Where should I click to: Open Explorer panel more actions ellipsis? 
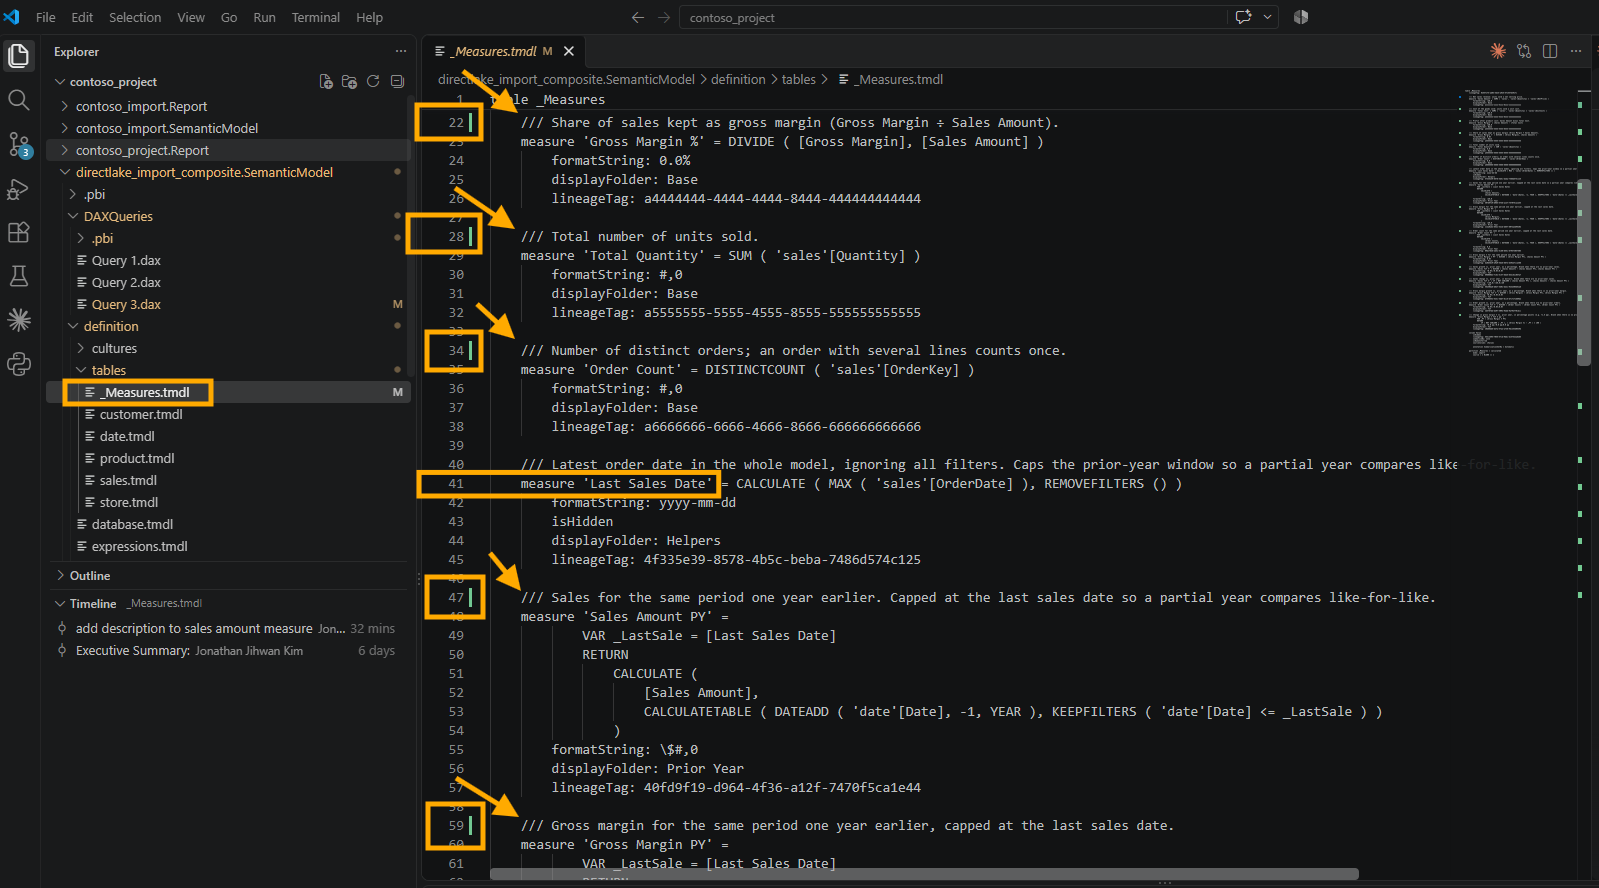(x=401, y=51)
